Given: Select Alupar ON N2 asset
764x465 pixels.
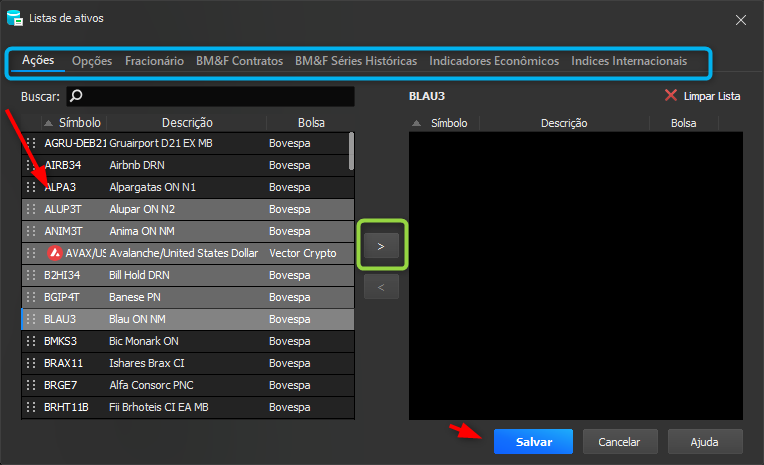Looking at the screenshot, I should coord(188,209).
